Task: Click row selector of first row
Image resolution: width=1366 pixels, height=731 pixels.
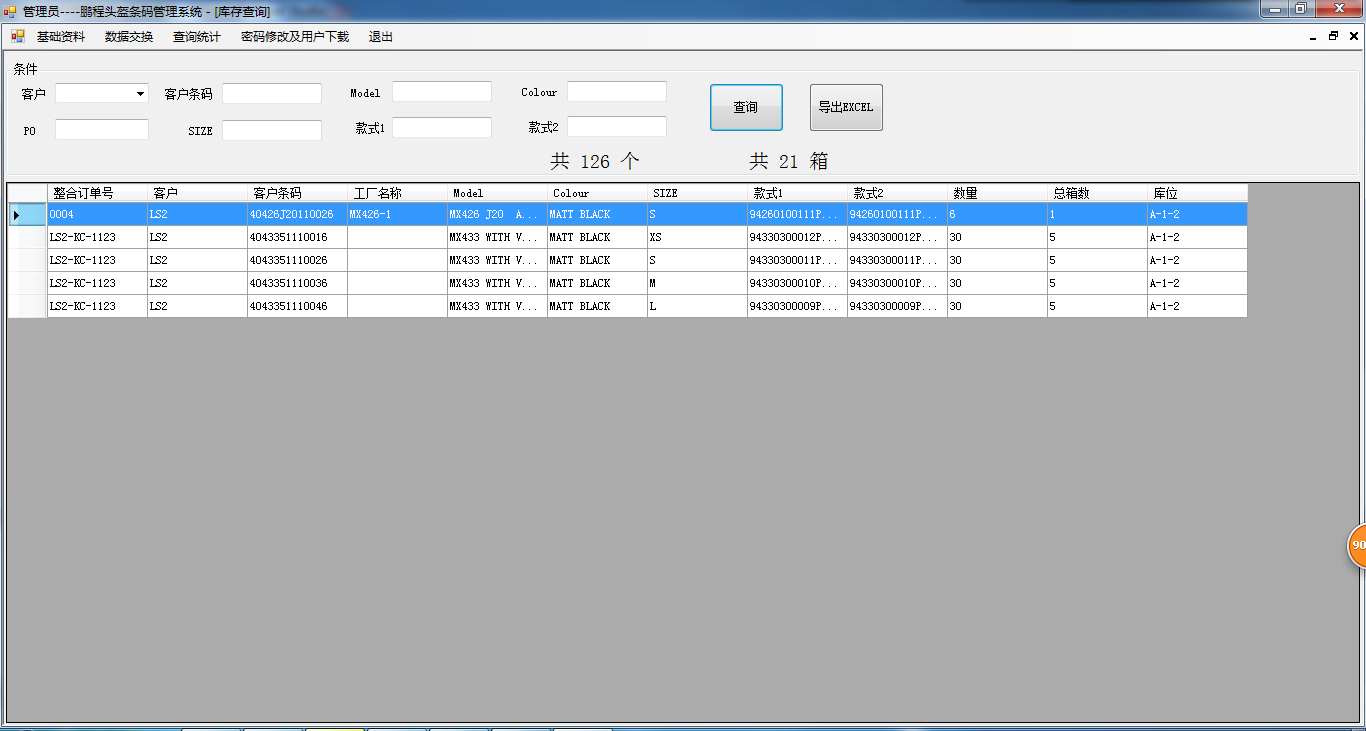Action: click(27, 214)
